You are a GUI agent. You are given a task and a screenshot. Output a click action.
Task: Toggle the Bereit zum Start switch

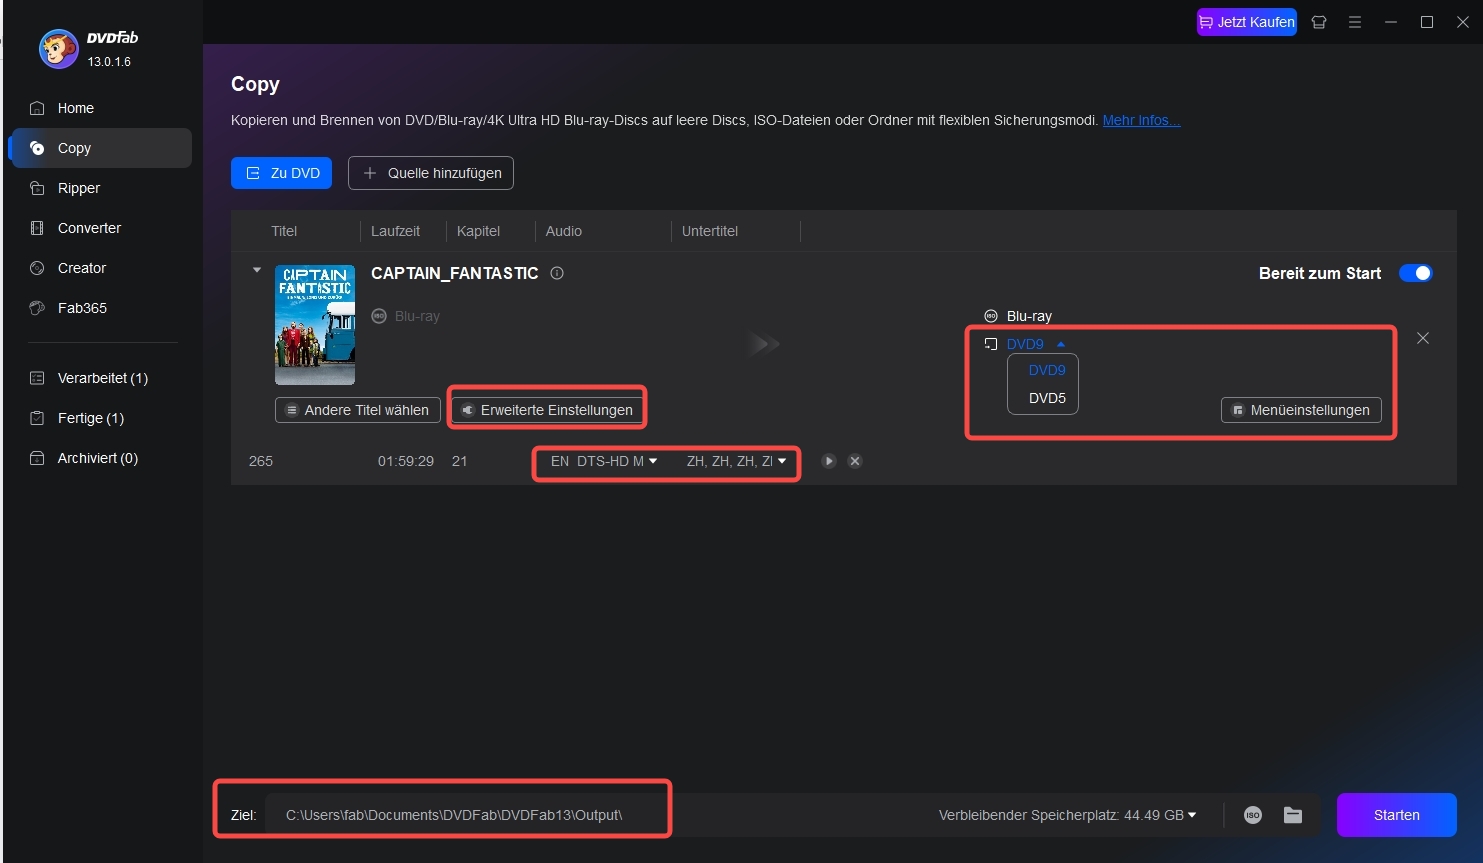coord(1415,273)
